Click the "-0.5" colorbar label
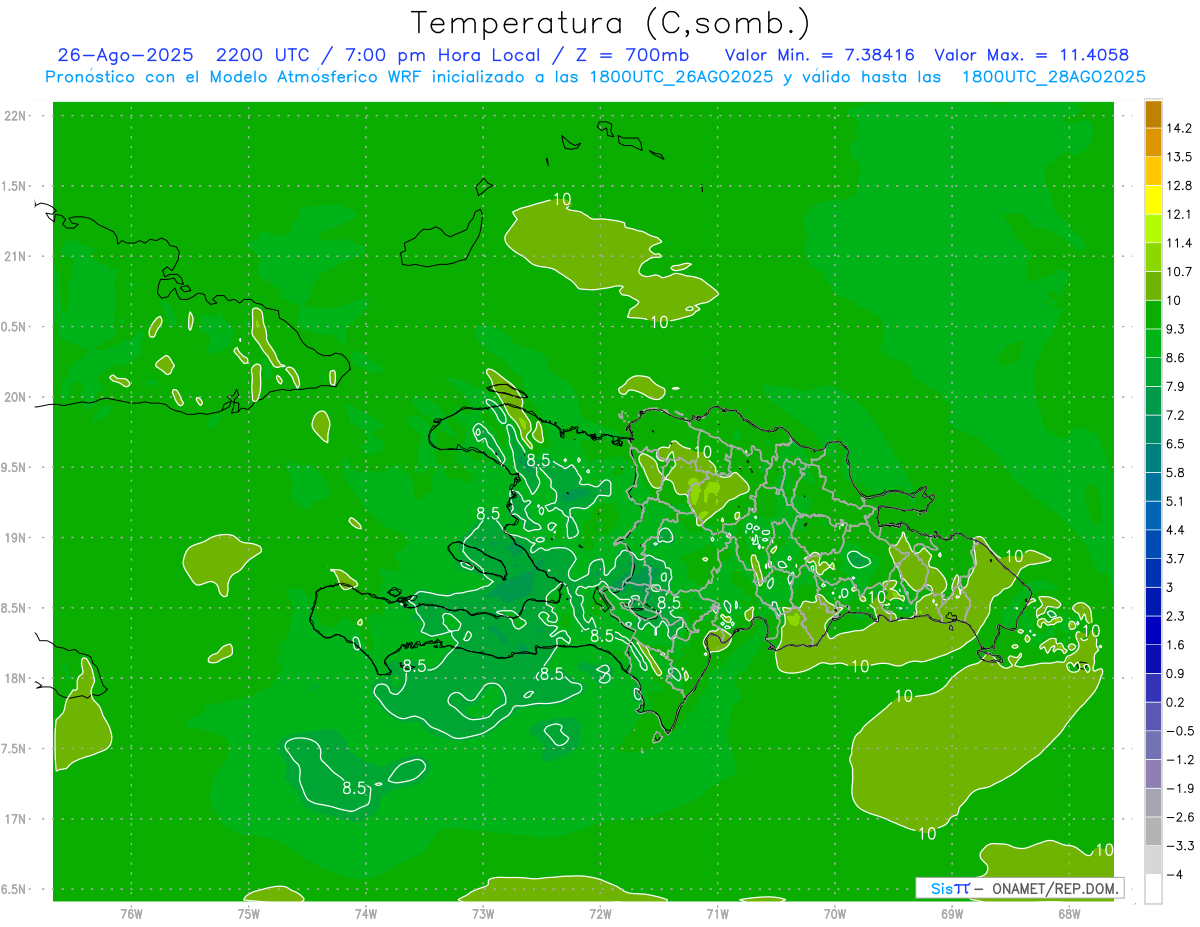 tap(1180, 731)
